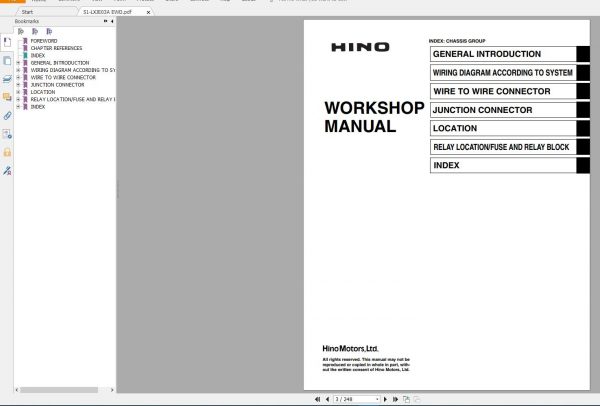Select the GENERAL INTRODUCTION bookmark label
The image size is (600, 406).
[60, 63]
